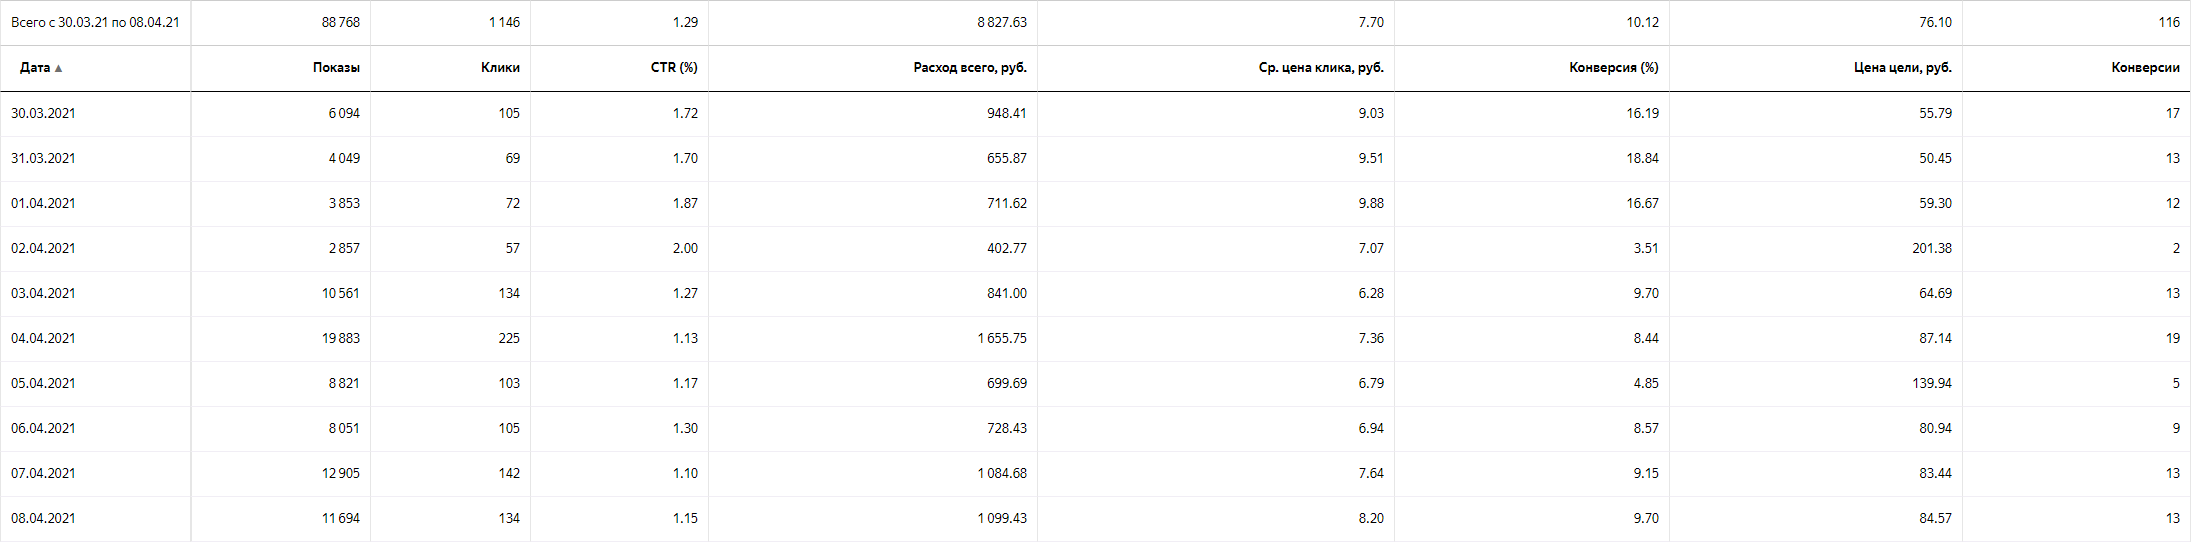Viewport: 2192px width, 544px height.
Task: Select the CTR (%) column header
Action: pyautogui.click(x=674, y=68)
